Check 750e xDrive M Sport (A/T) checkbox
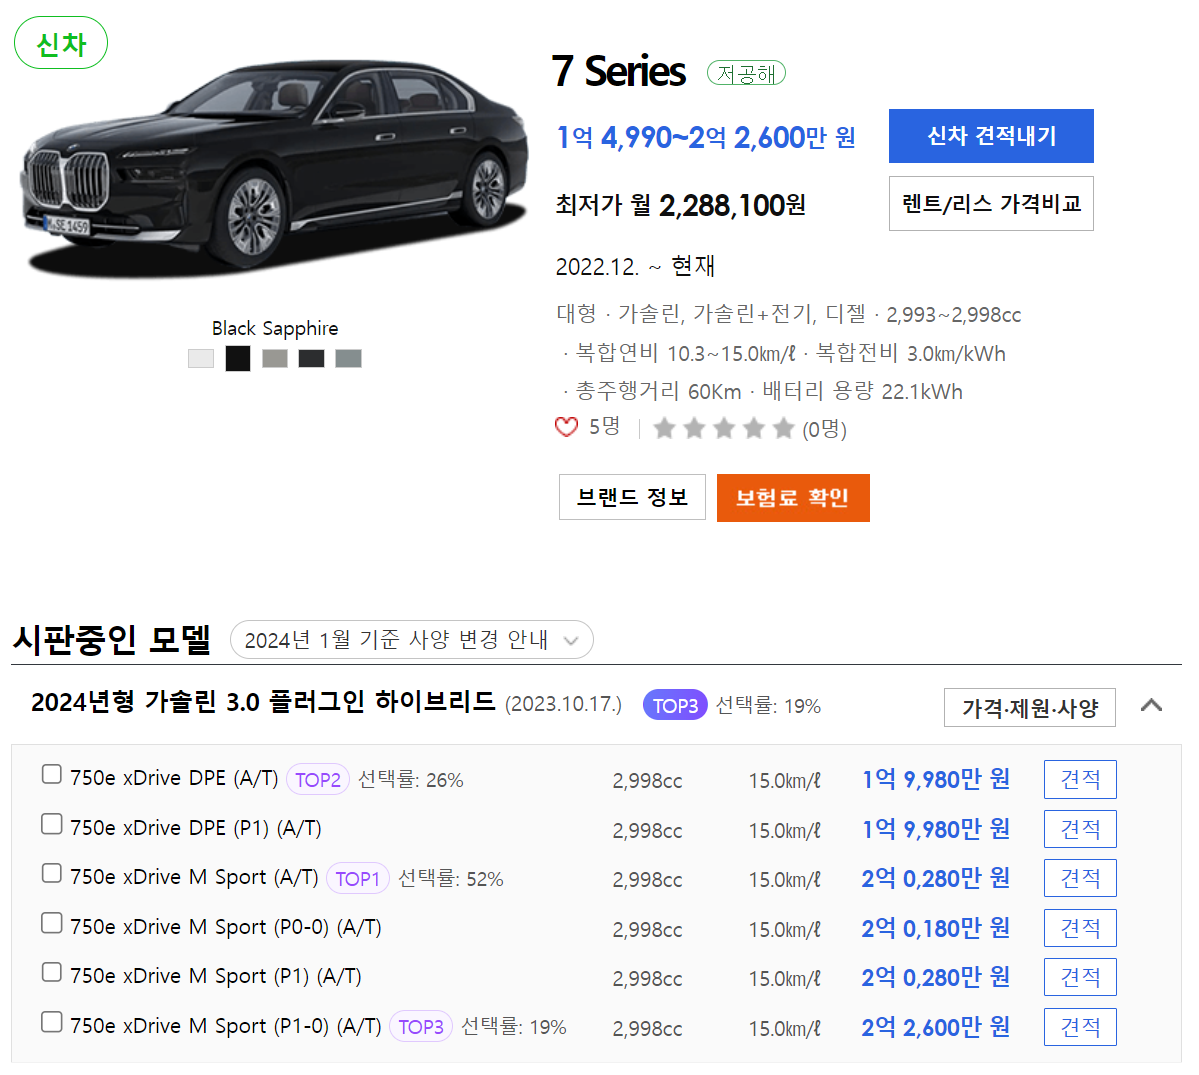Image resolution: width=1199 pixels, height=1075 pixels. coord(51,873)
